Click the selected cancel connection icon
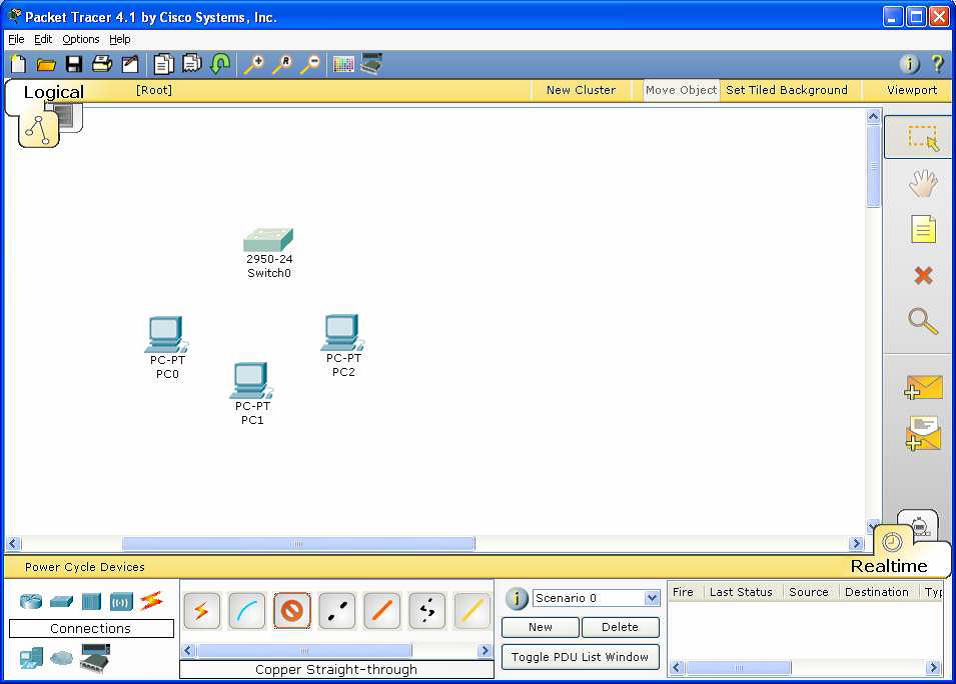This screenshot has width=956, height=684. tap(291, 611)
